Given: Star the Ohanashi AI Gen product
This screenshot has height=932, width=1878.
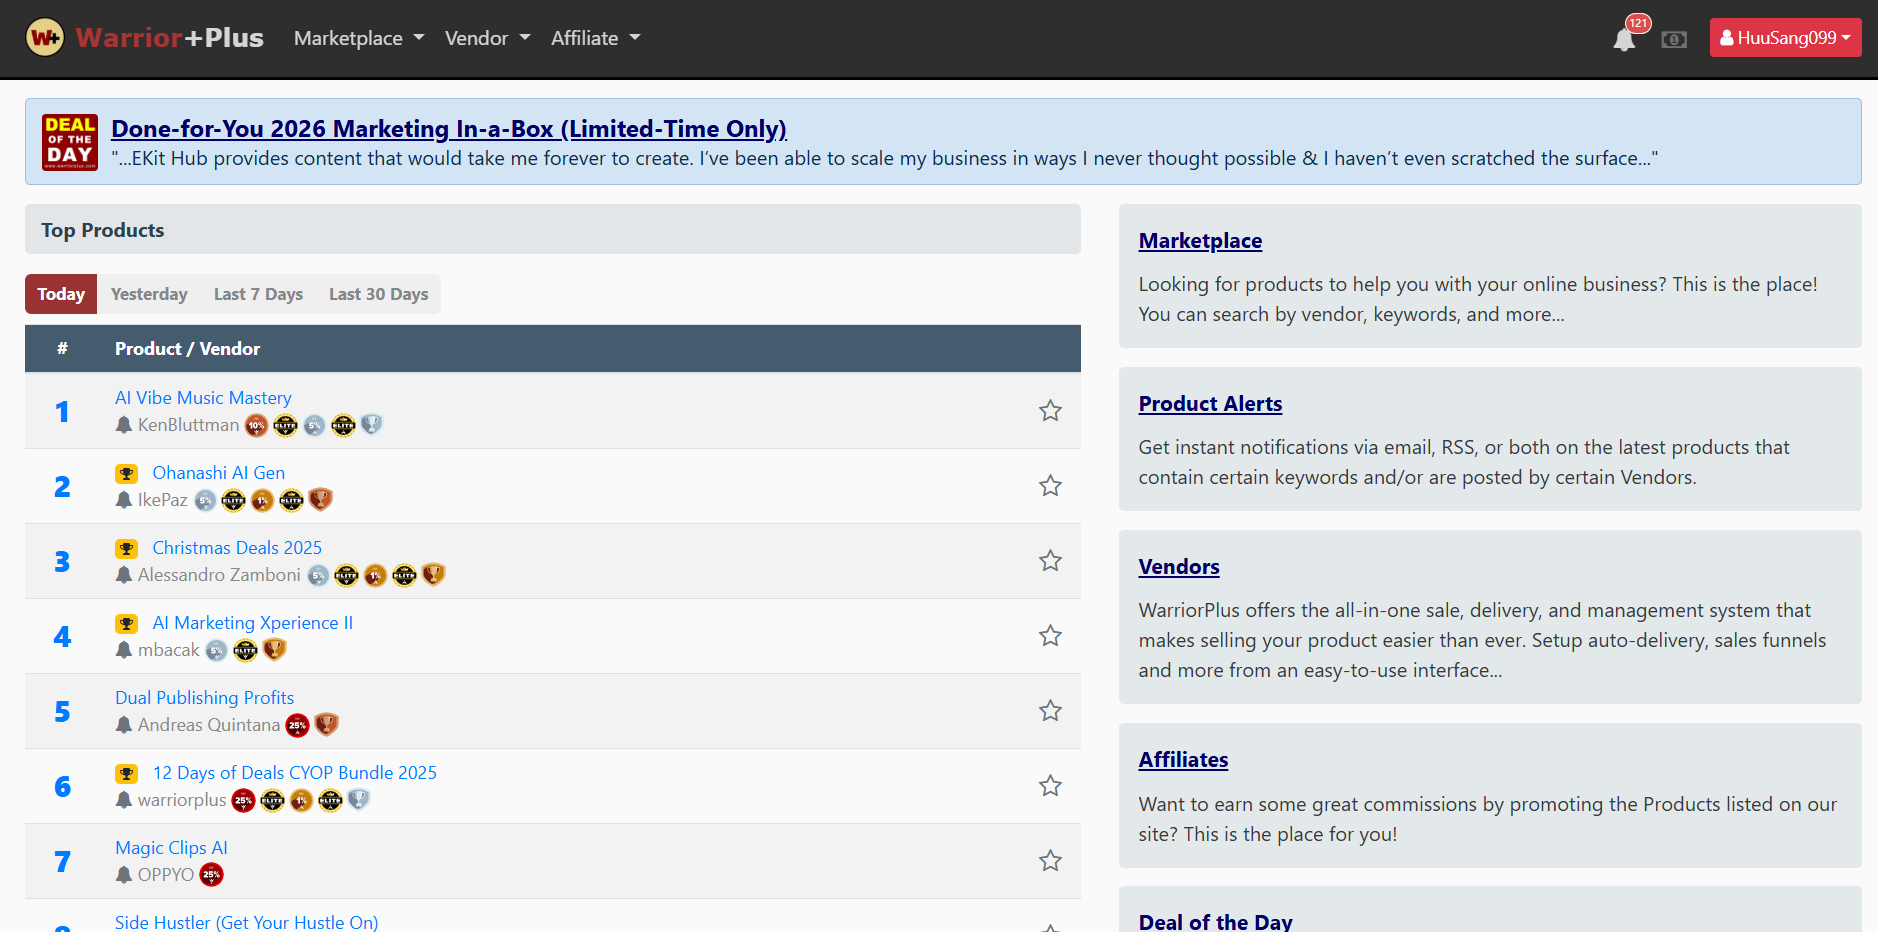Looking at the screenshot, I should (x=1050, y=486).
